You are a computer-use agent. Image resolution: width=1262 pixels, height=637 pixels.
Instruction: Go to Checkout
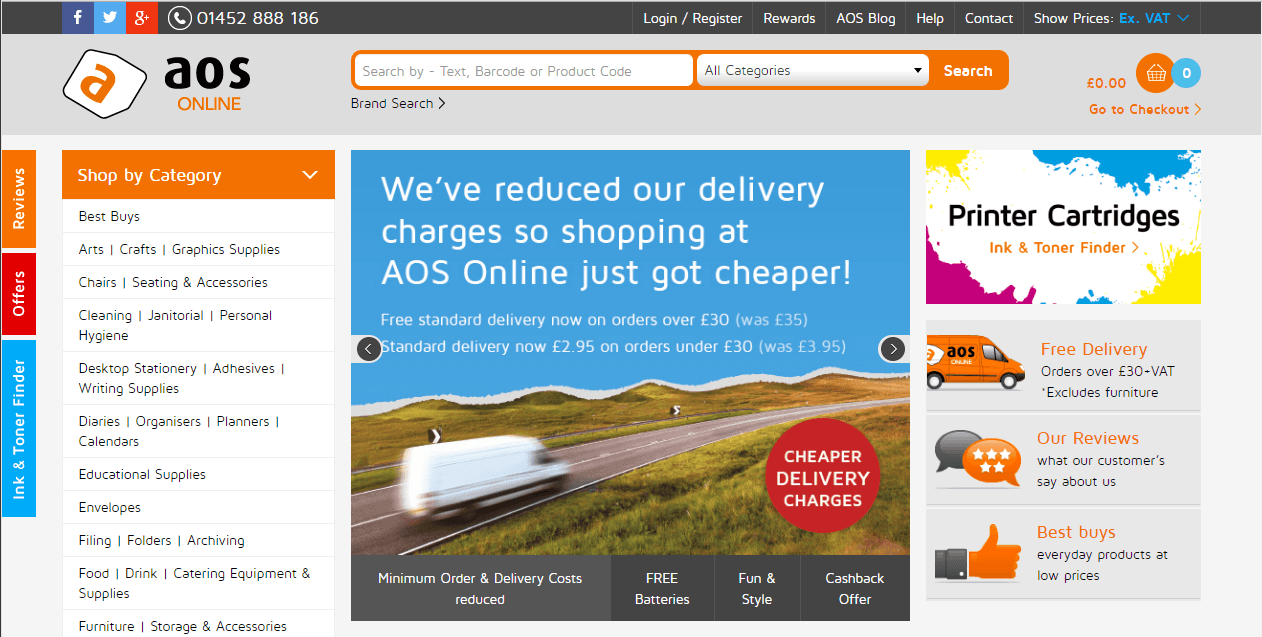[1145, 109]
